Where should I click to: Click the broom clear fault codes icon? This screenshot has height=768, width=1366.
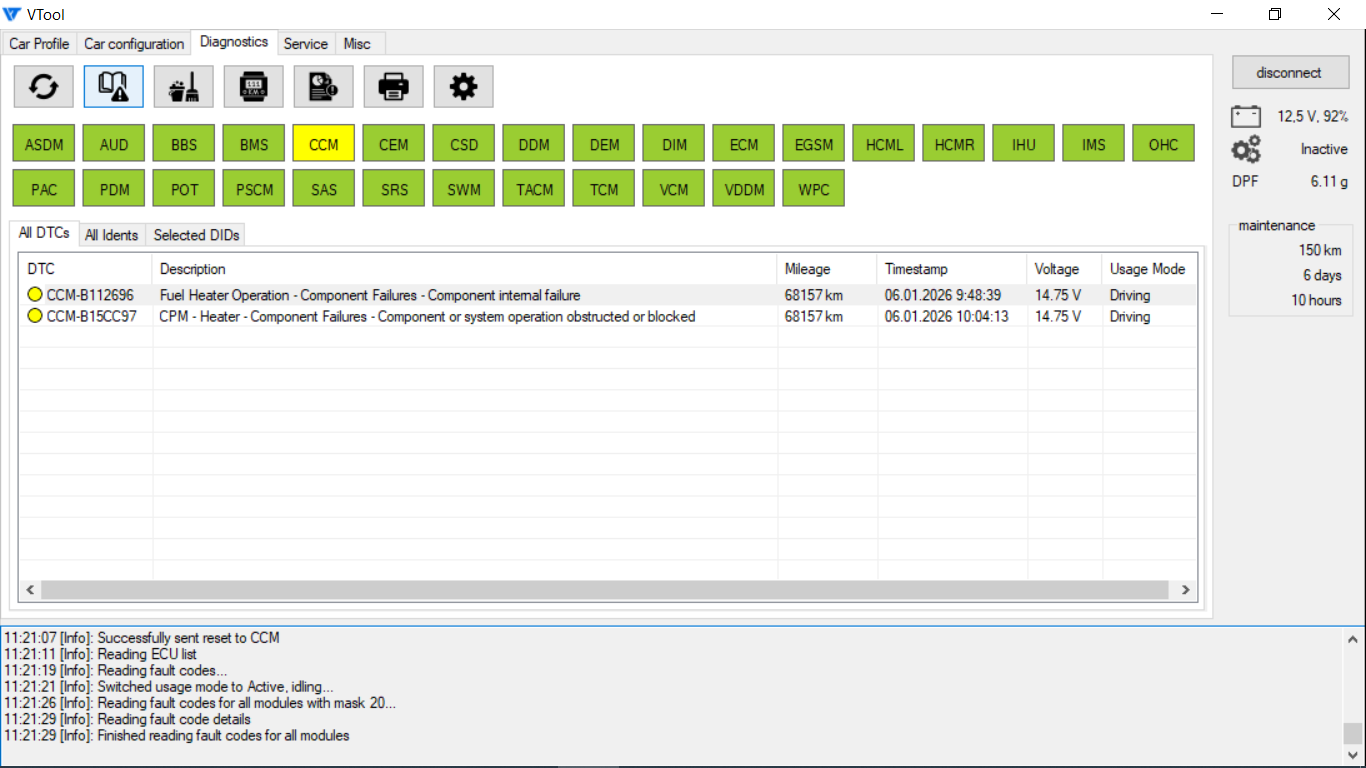pyautogui.click(x=183, y=87)
